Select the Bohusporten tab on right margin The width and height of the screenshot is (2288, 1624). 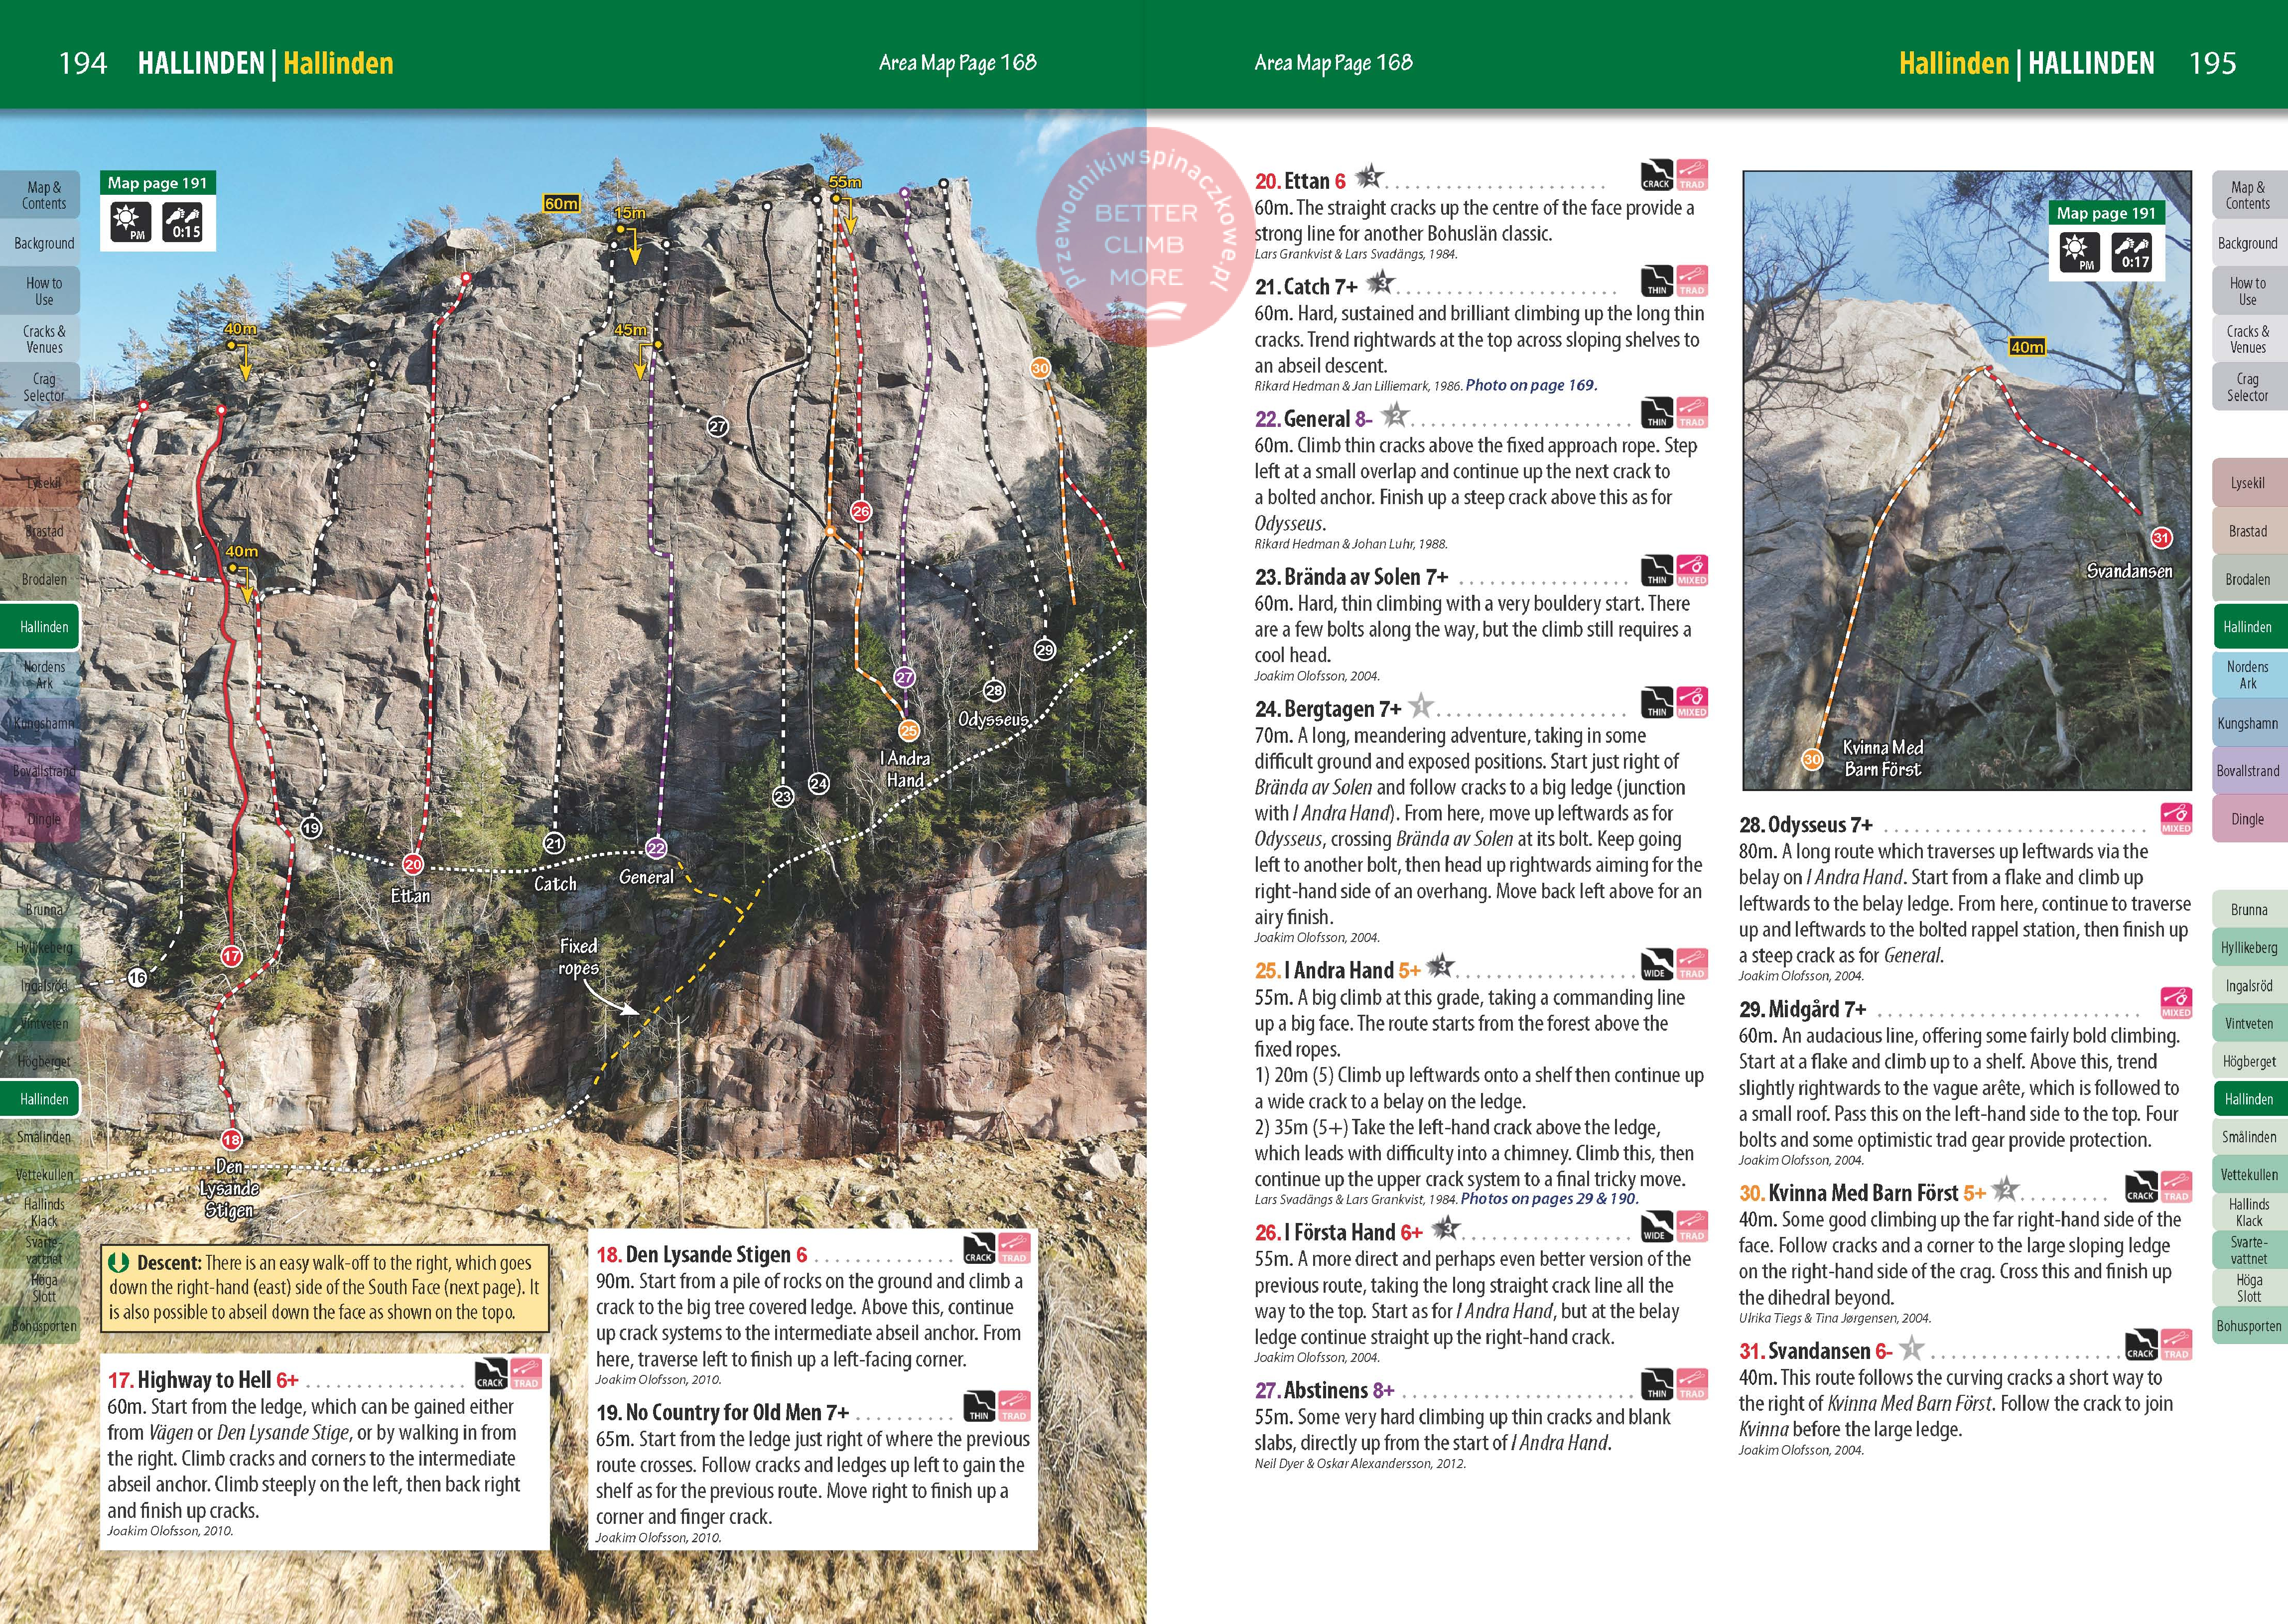pos(2248,1326)
